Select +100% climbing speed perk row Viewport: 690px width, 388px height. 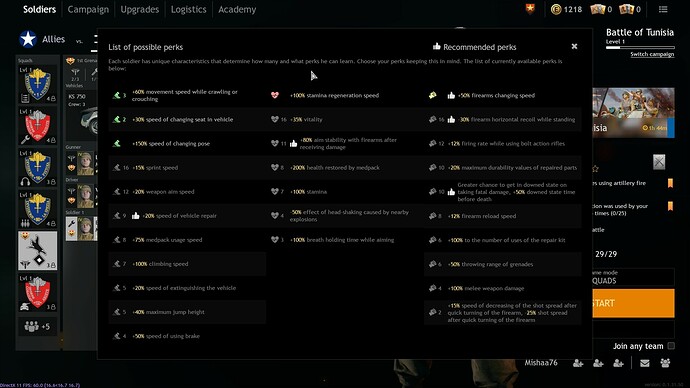coord(187,264)
